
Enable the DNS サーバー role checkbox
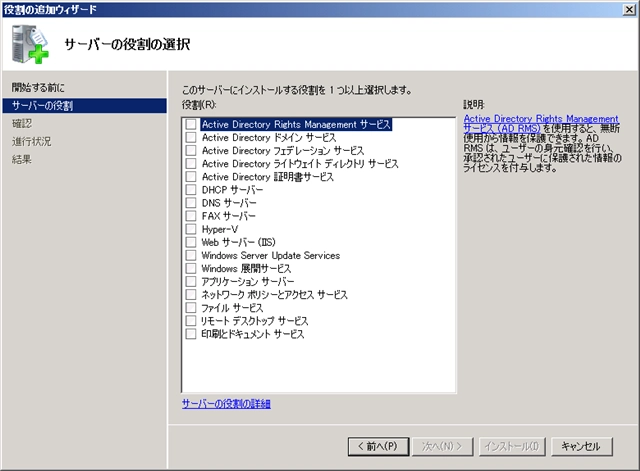click(x=191, y=202)
